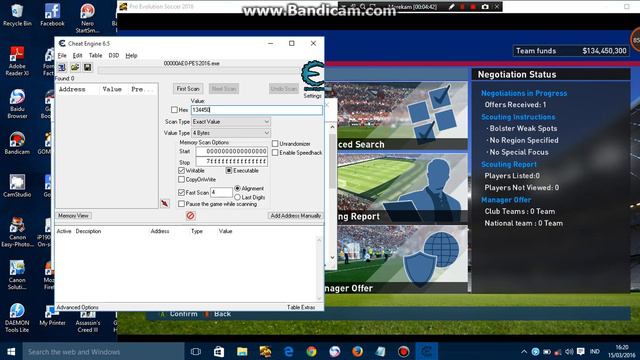Enable Pause the game while scanning
This screenshot has width=640, height=360.
(x=182, y=204)
